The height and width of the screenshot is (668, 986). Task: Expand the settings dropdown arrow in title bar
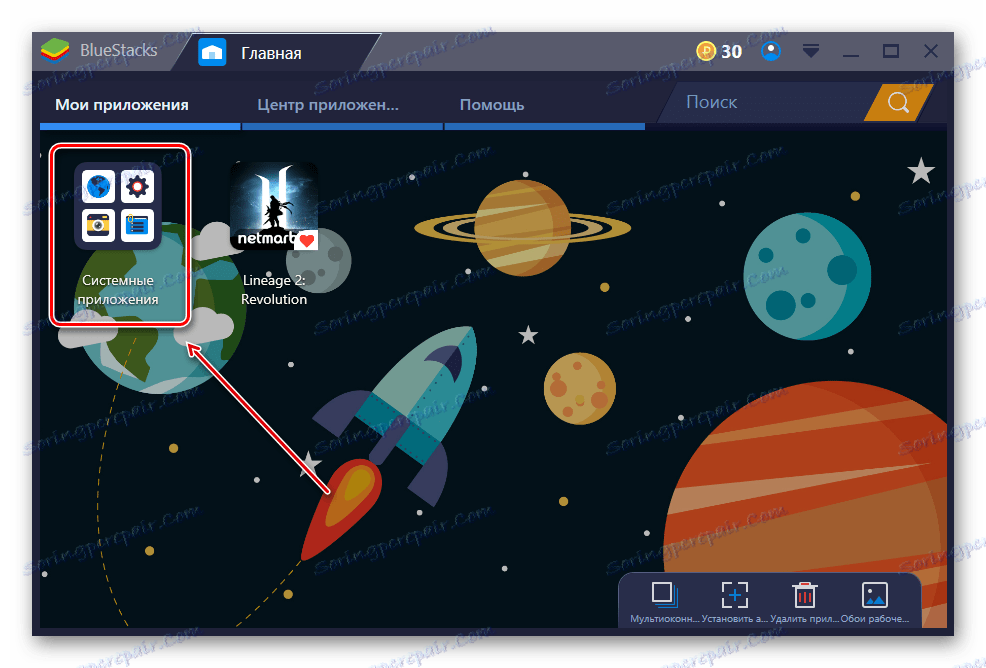pyautogui.click(x=811, y=50)
